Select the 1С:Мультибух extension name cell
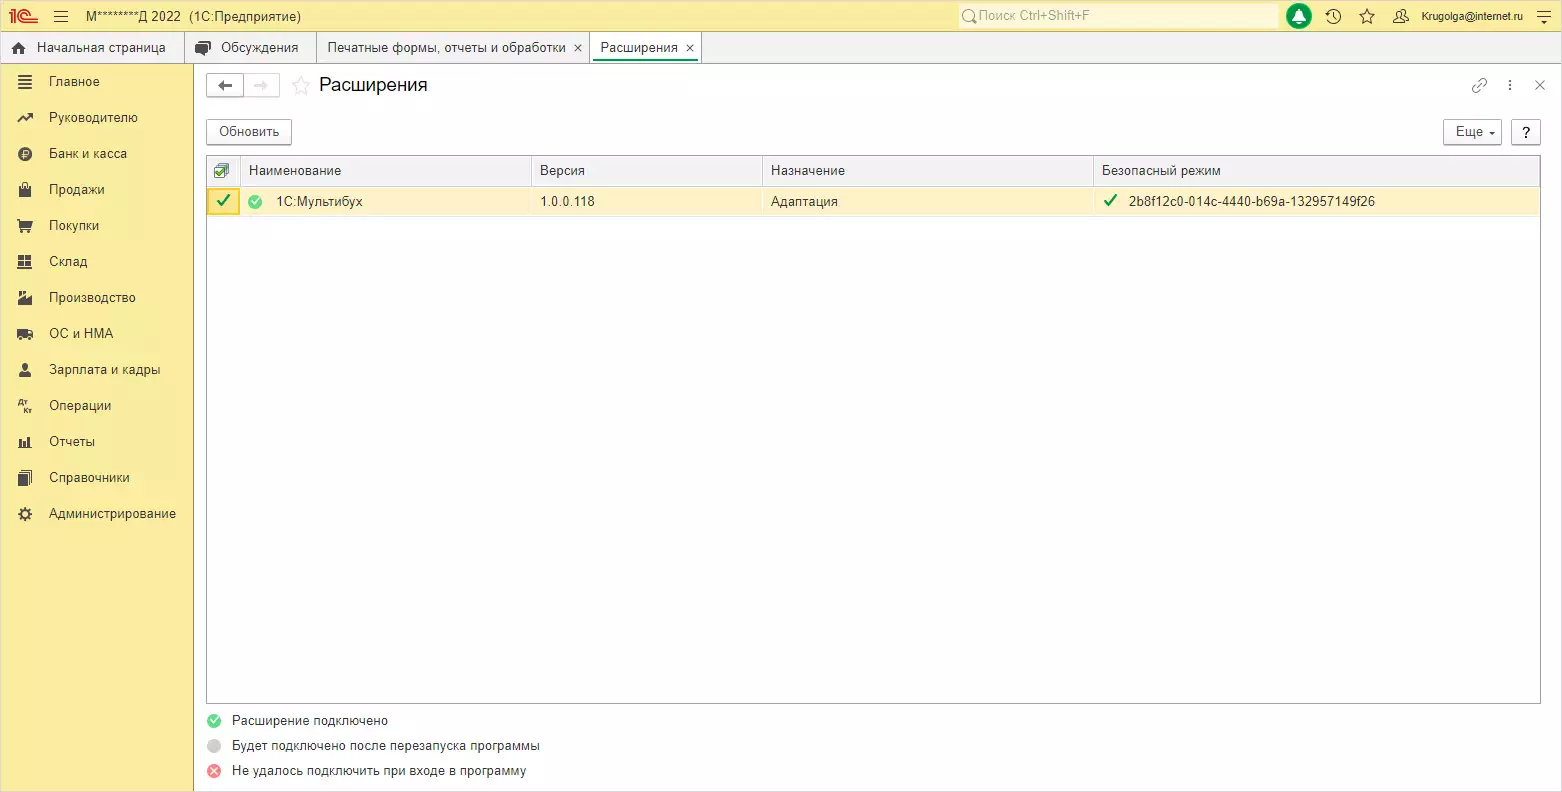This screenshot has width=1562, height=792. [386, 202]
